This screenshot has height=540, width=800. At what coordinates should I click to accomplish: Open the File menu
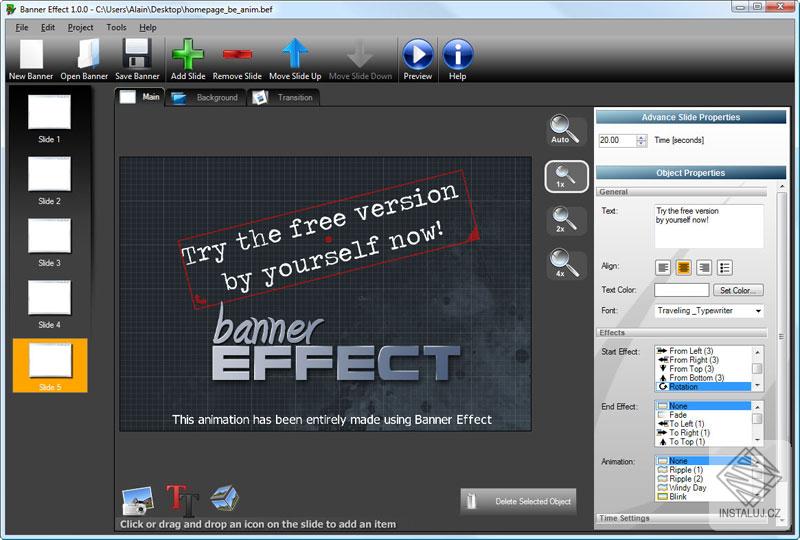tap(22, 28)
